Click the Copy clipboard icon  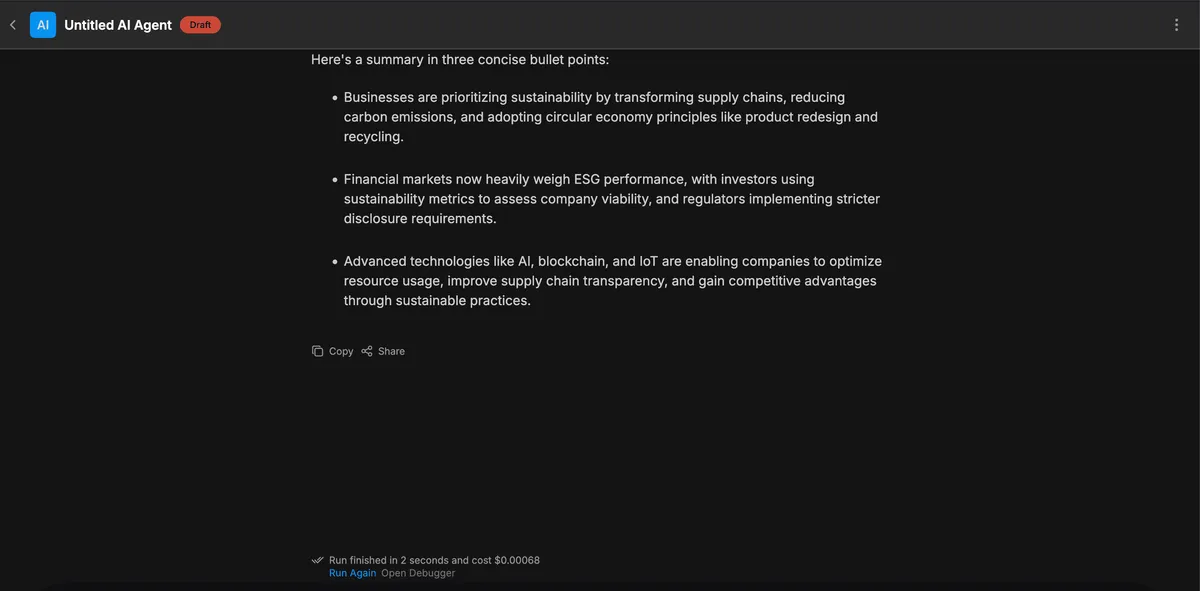pos(317,351)
